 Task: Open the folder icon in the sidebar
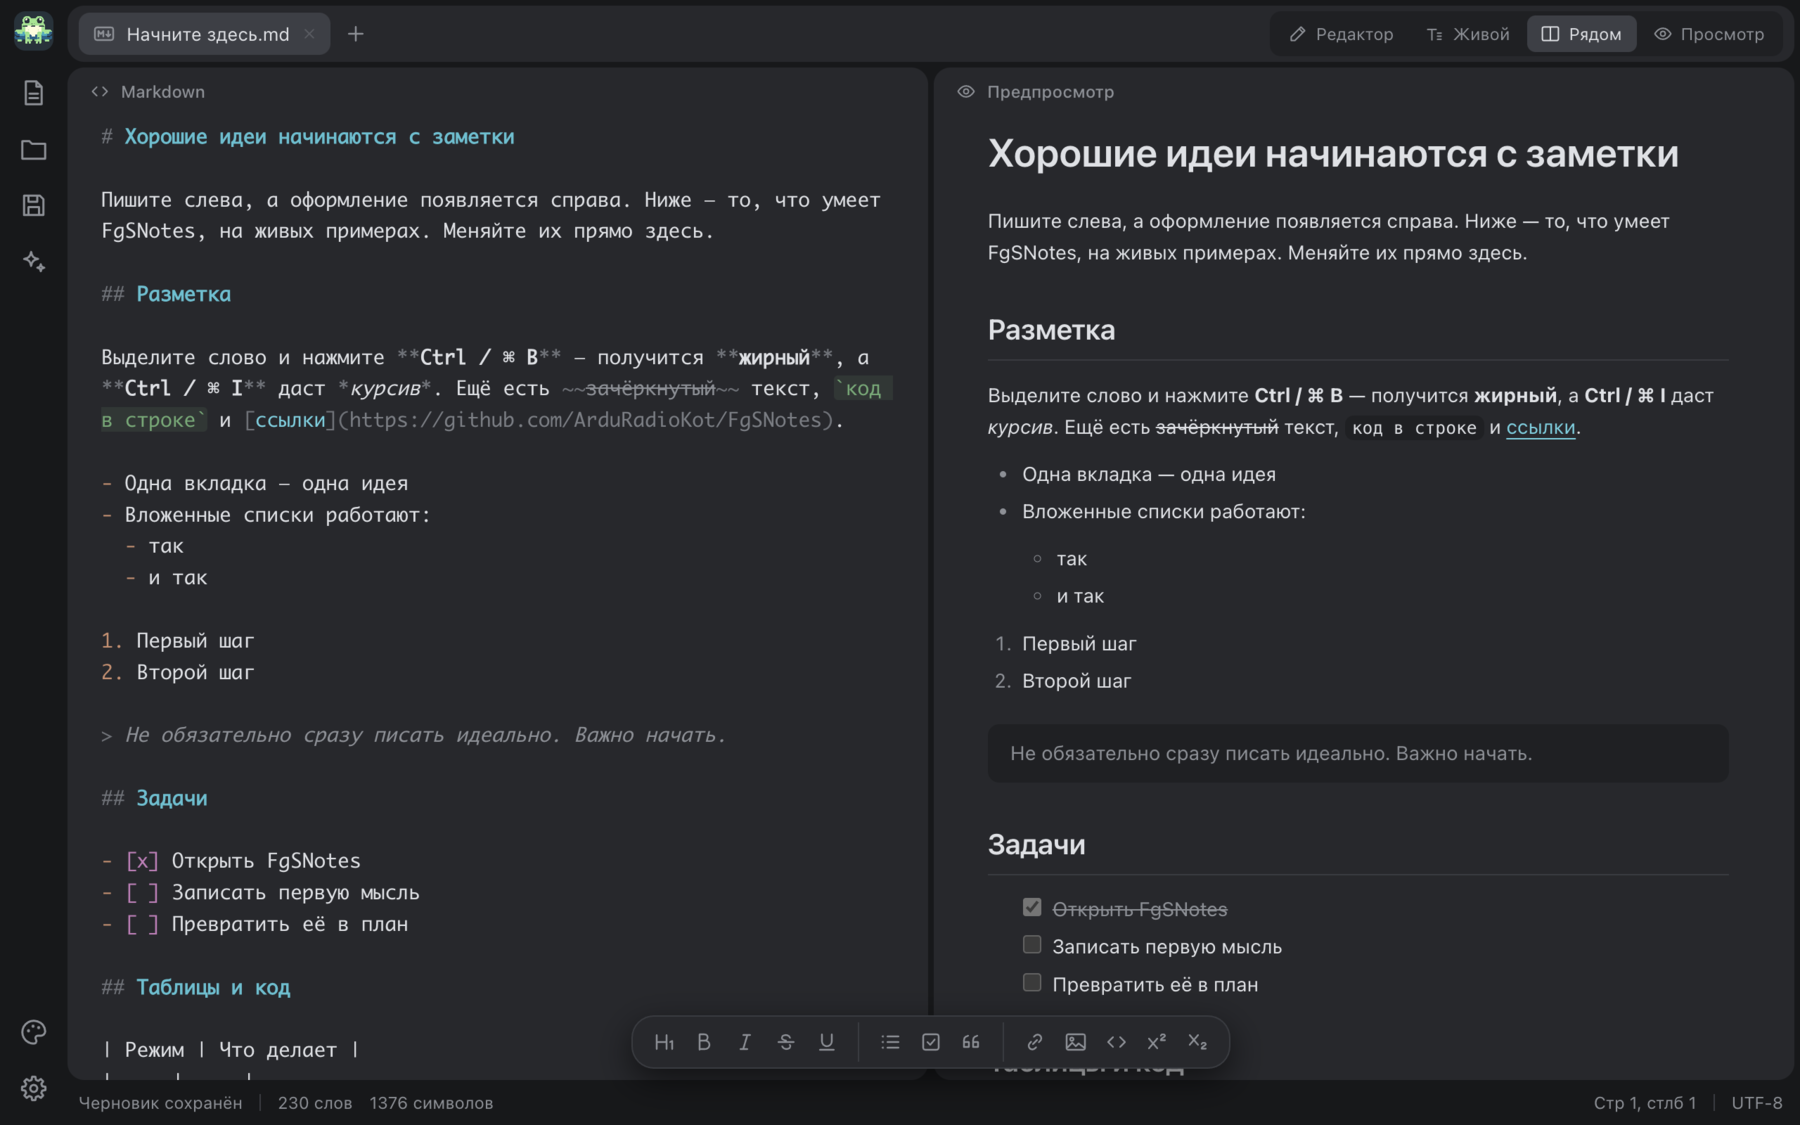[33, 150]
